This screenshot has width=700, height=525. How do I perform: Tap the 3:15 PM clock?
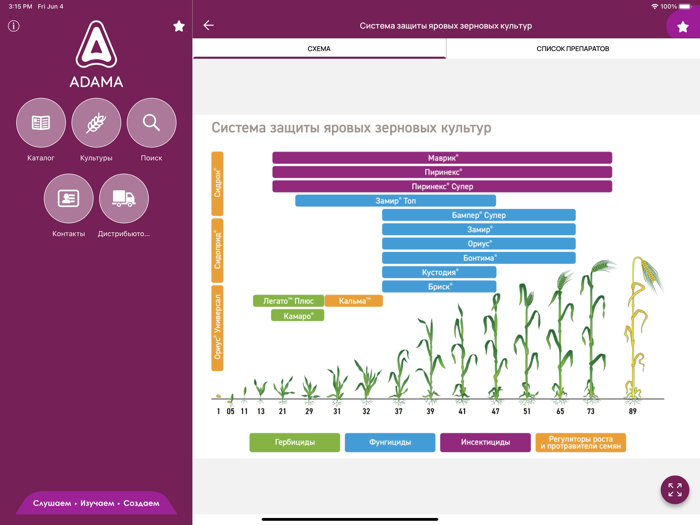point(20,6)
